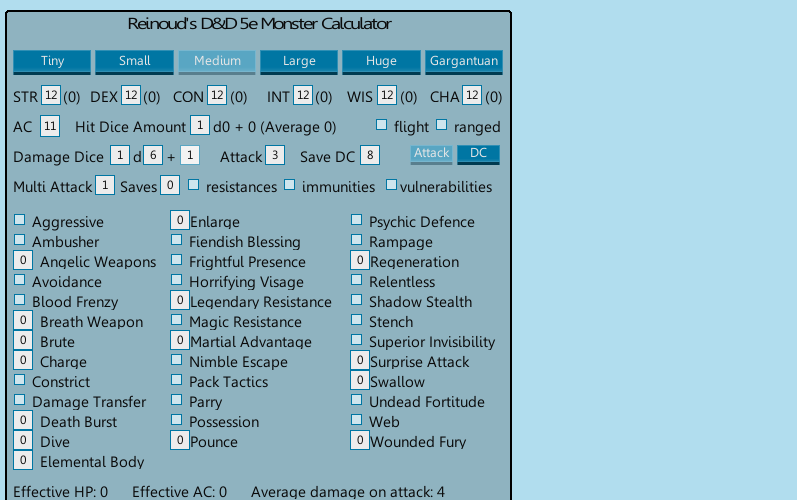The width and height of the screenshot is (797, 500).
Task: Enable the Aggressive trait checkbox
Action: pyautogui.click(x=19, y=220)
